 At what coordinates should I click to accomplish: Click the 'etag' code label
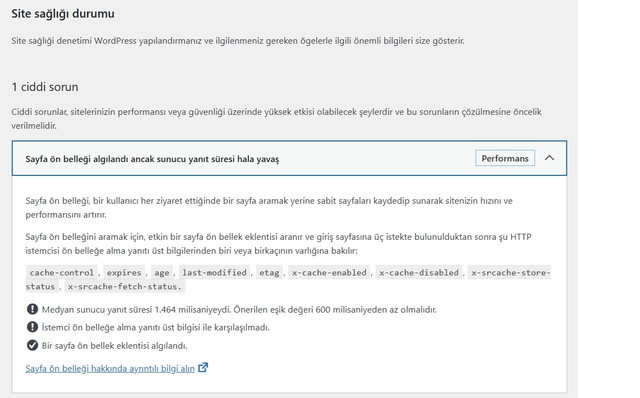click(x=269, y=272)
